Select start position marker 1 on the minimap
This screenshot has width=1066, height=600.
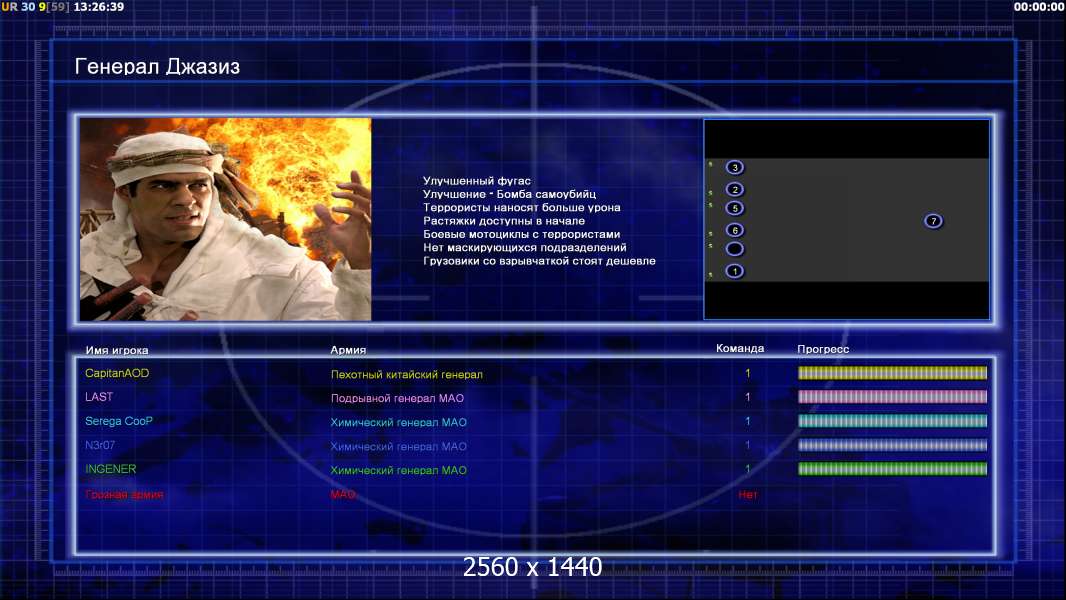(734, 271)
